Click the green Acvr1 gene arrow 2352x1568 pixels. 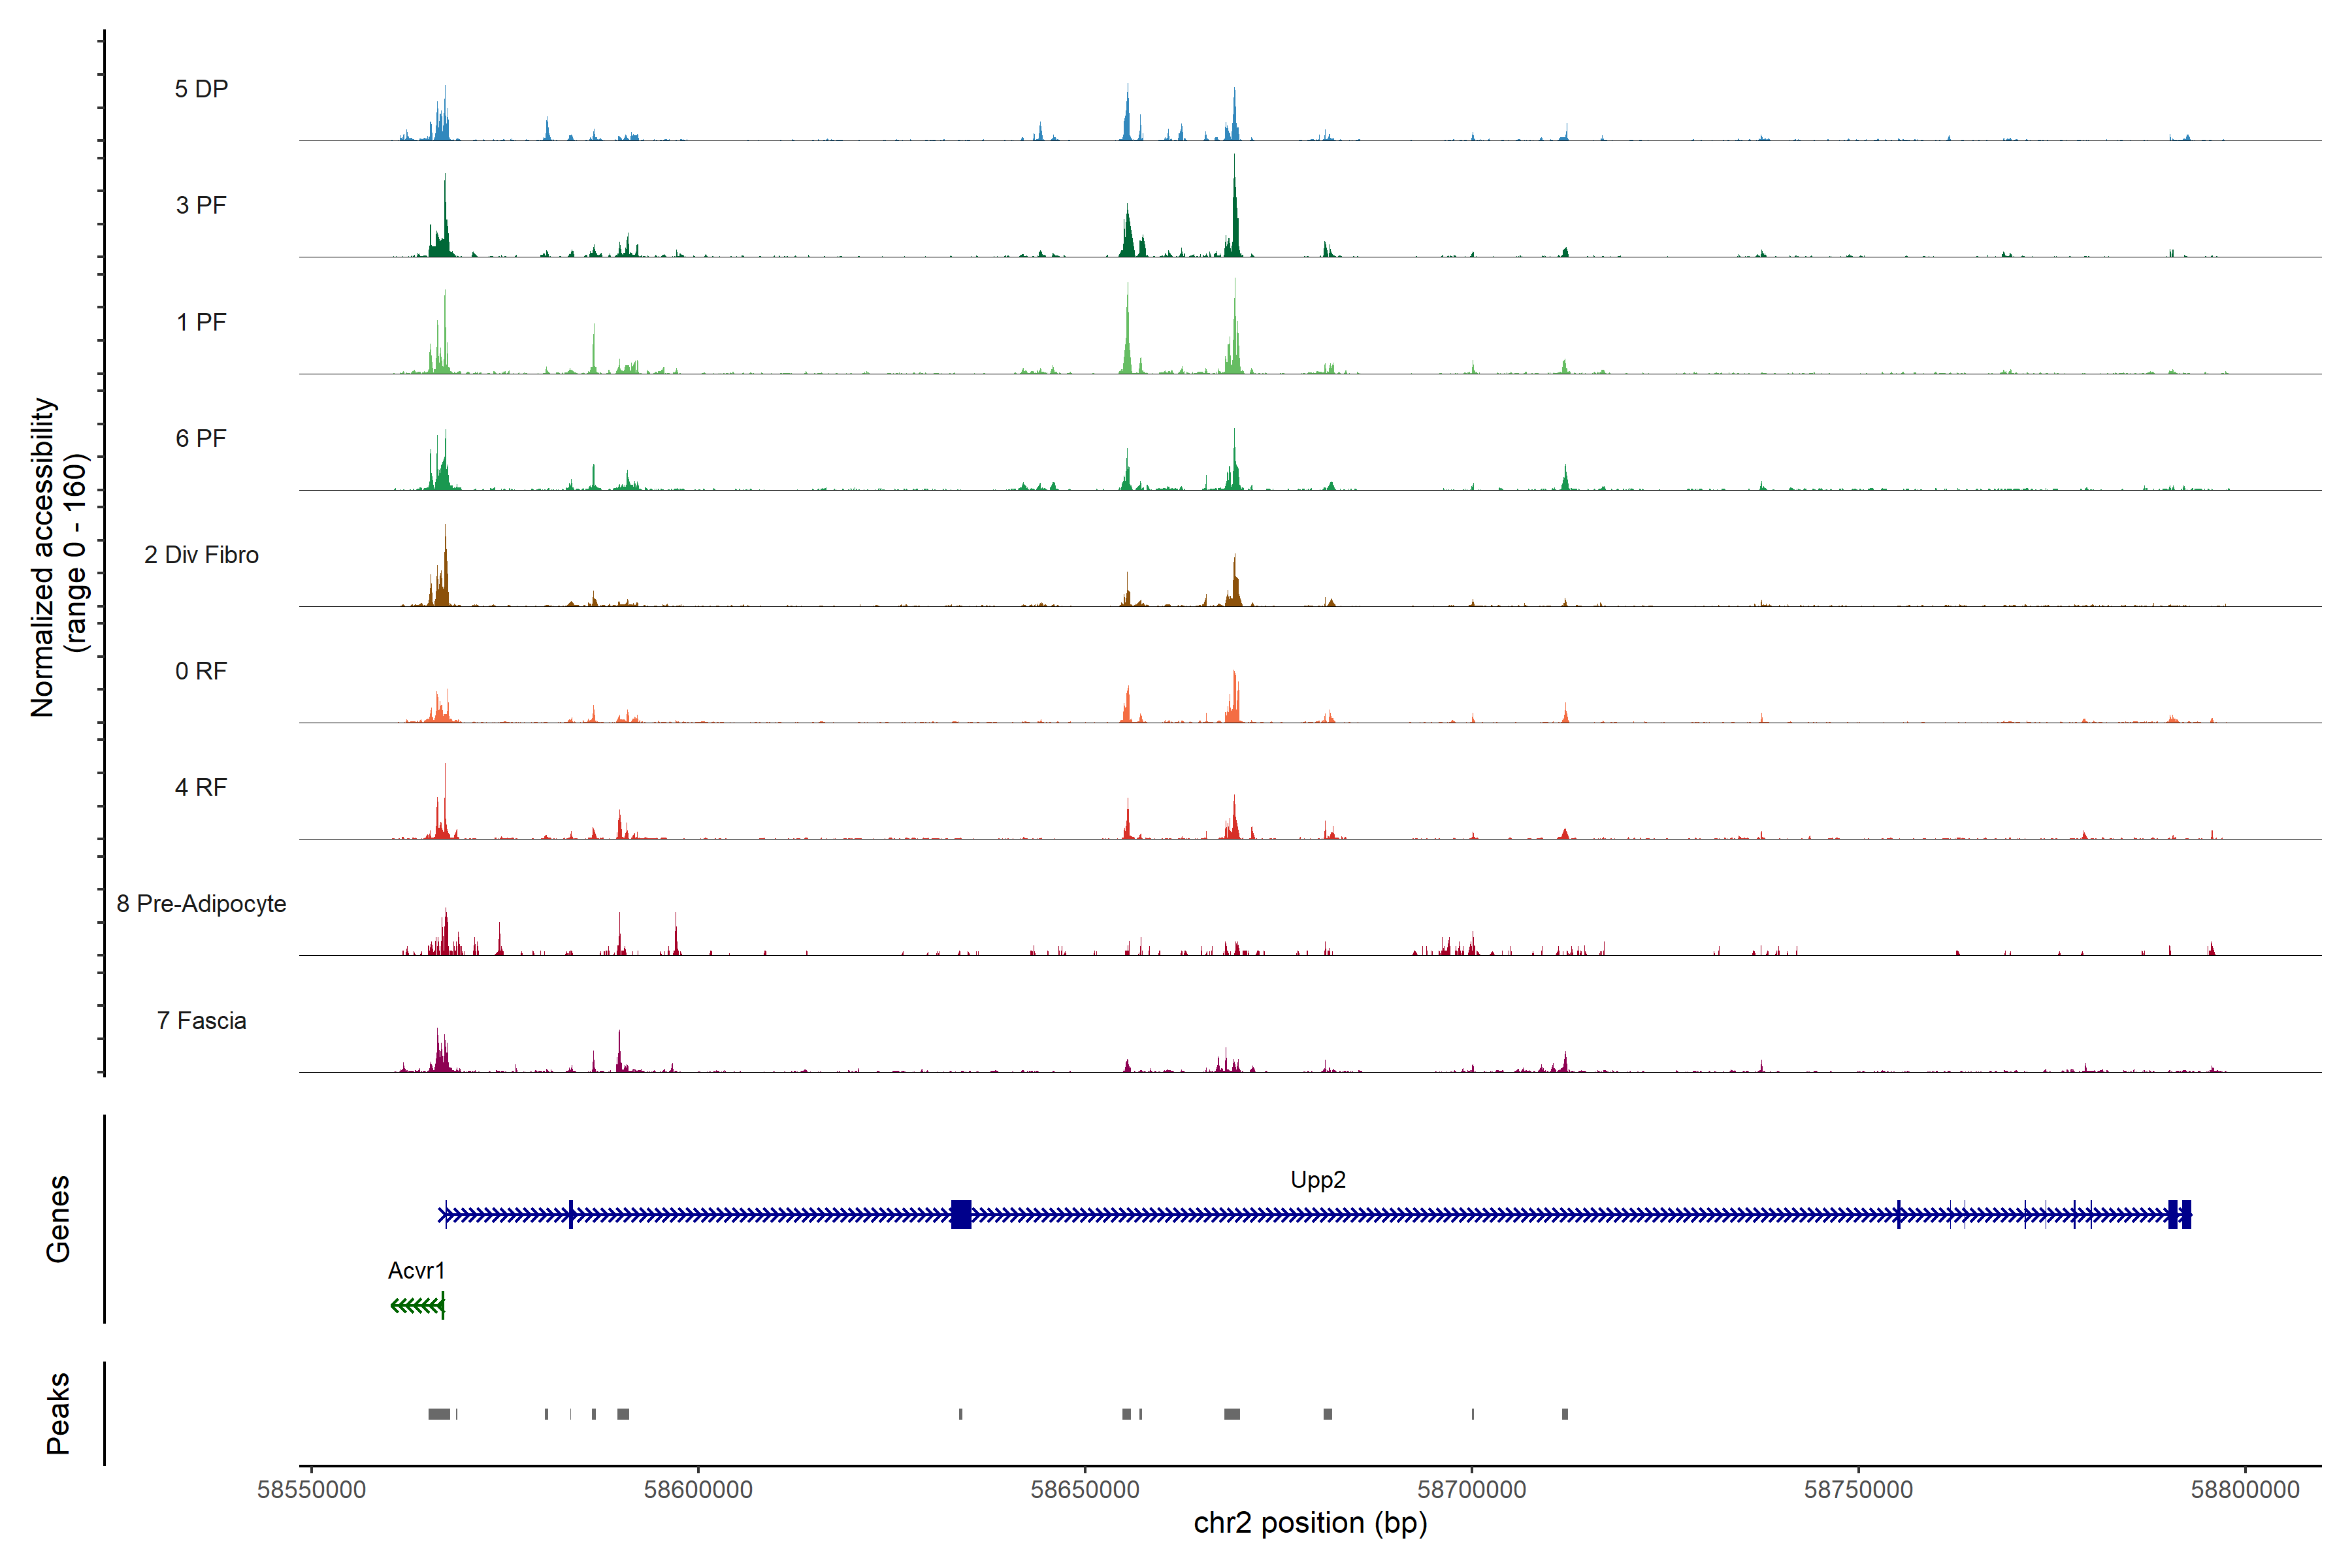click(x=417, y=1305)
